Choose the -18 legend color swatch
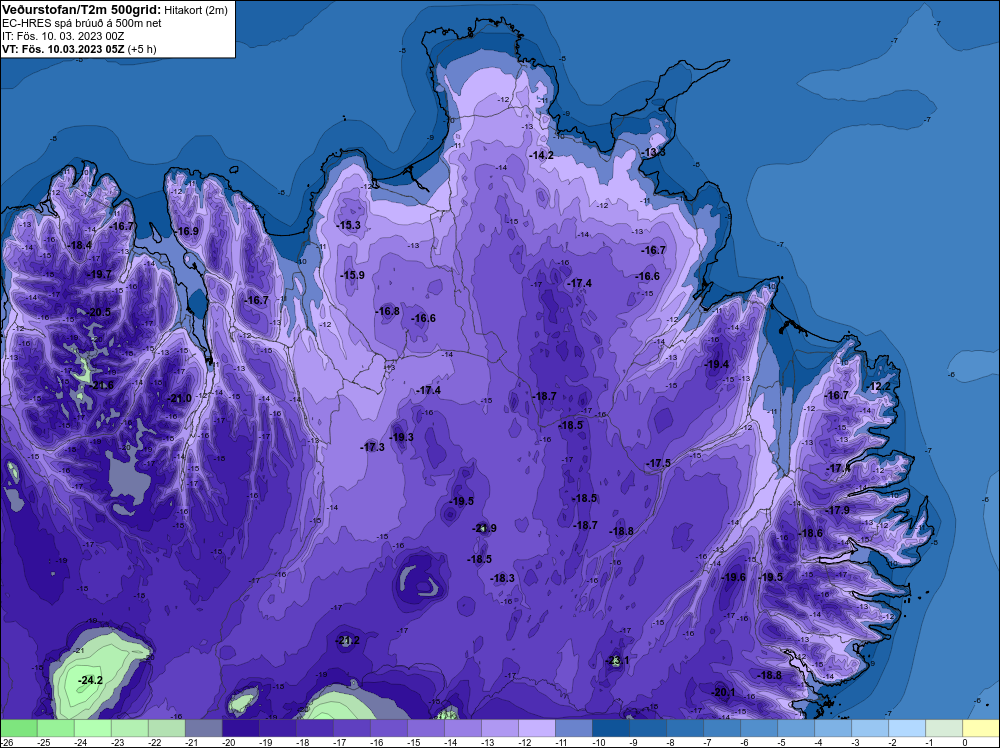This screenshot has height=748, width=1000. point(315,728)
